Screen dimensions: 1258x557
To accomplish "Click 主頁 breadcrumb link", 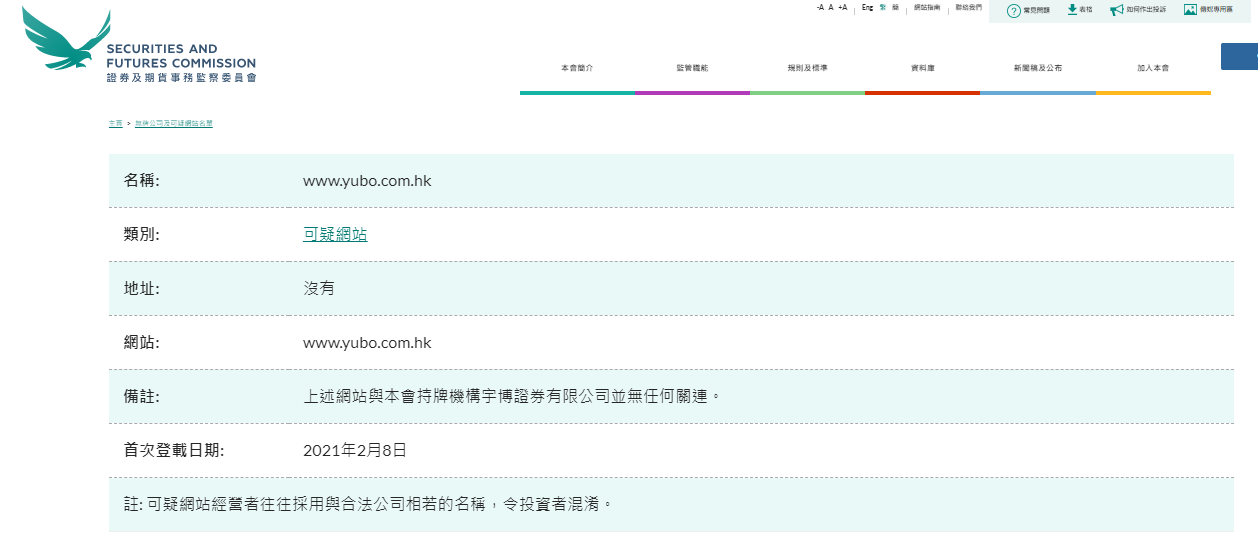I will point(115,123).
